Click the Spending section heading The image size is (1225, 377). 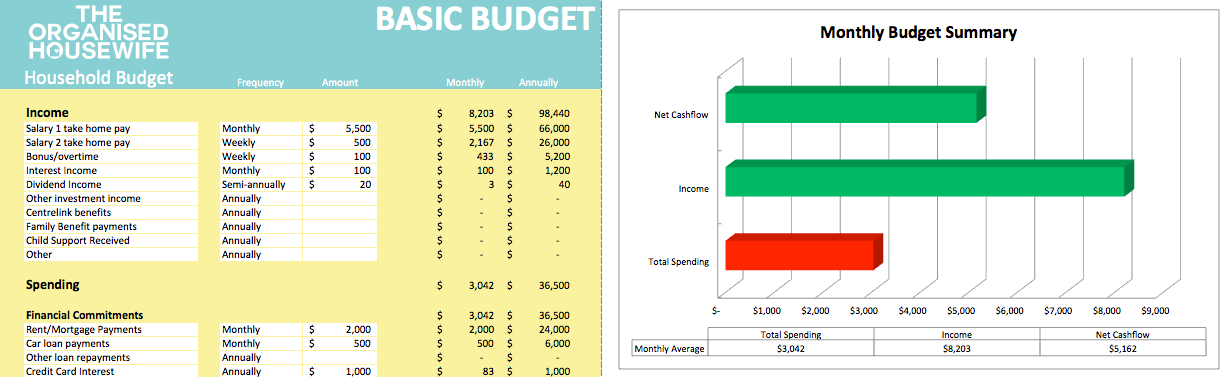[52, 285]
